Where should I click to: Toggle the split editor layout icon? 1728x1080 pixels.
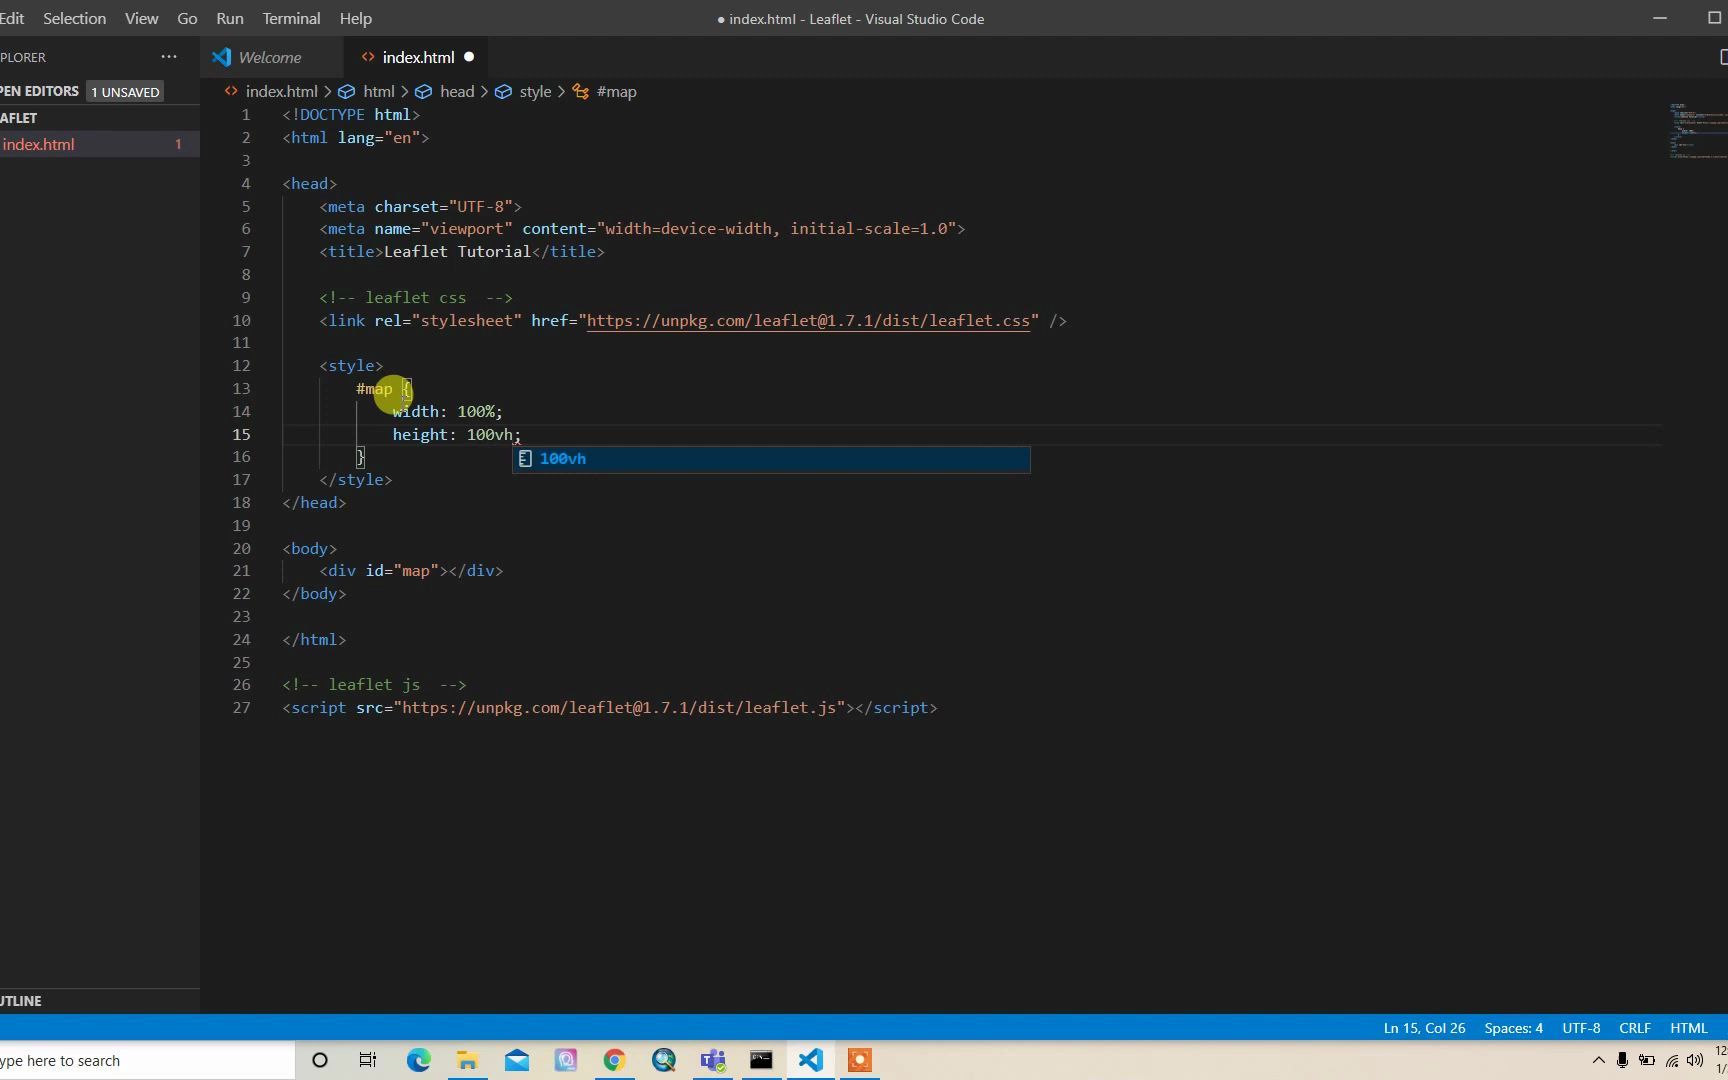(1721, 57)
